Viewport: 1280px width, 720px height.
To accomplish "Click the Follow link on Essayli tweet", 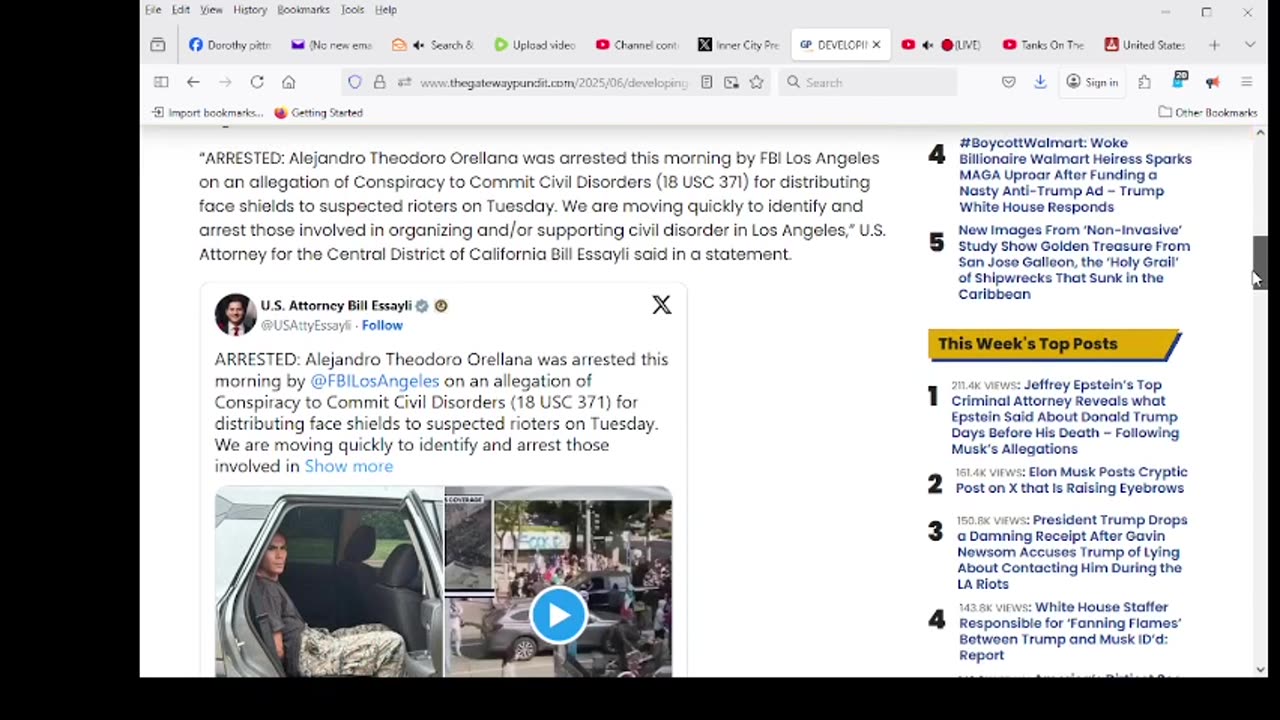I will point(382,325).
